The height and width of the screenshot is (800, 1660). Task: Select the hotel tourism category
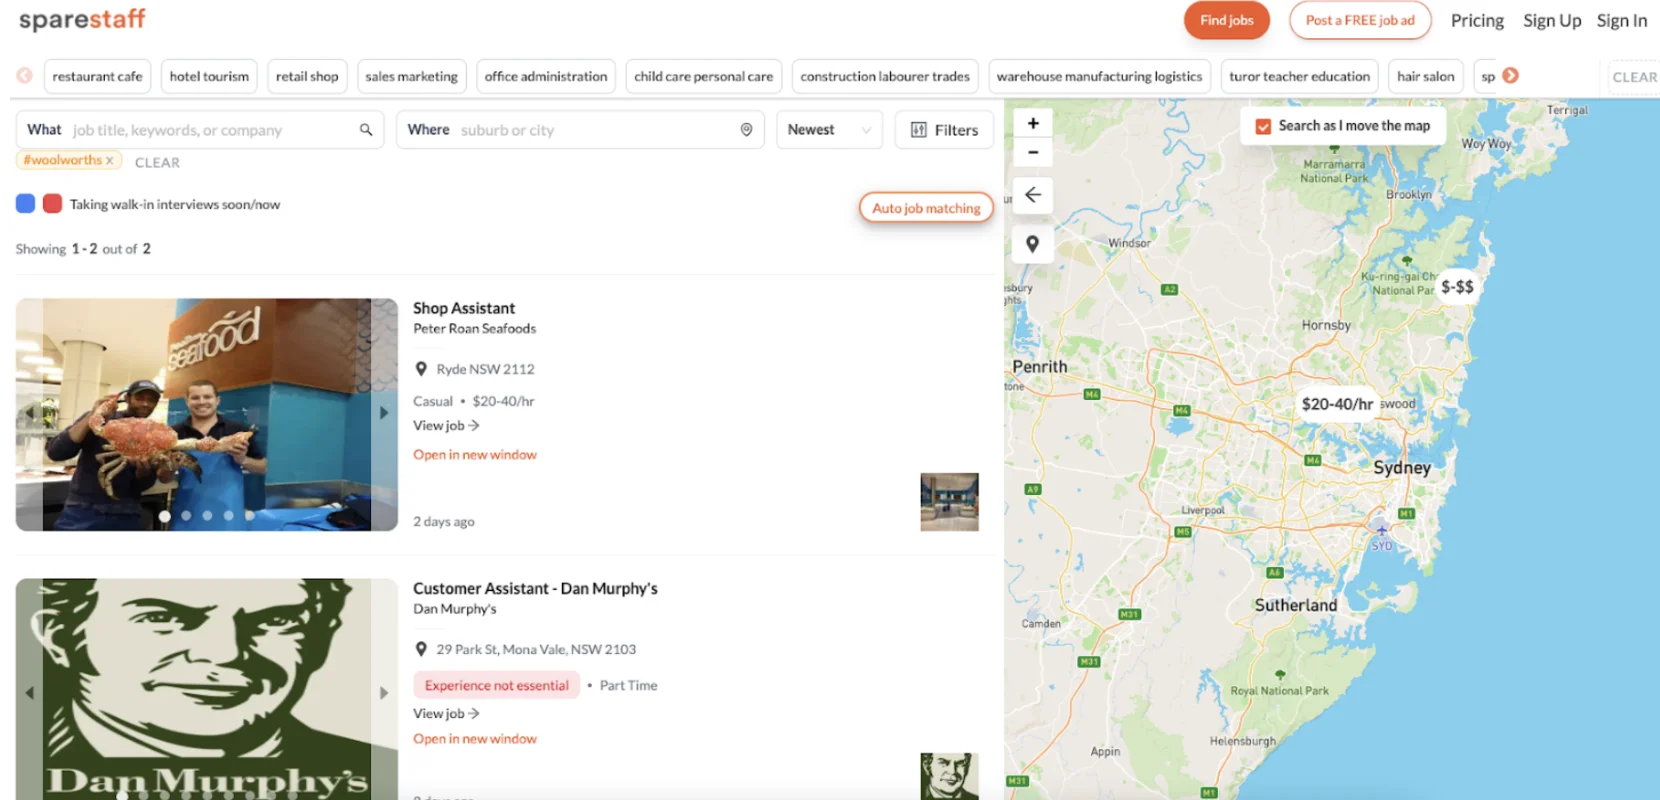click(209, 76)
